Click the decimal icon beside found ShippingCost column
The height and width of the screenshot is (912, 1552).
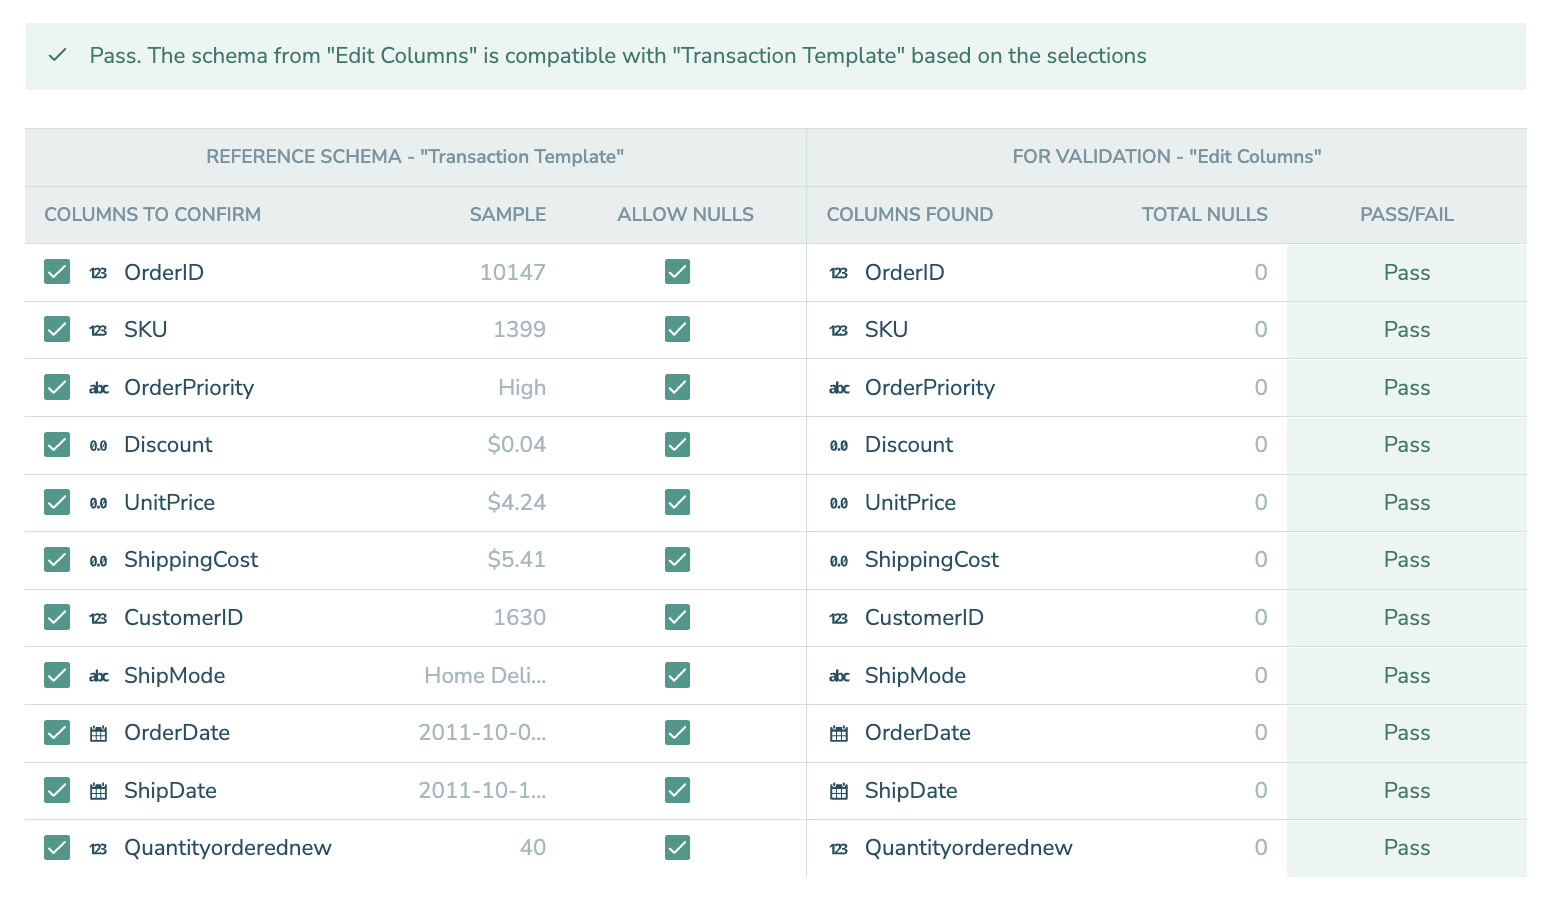[839, 561]
